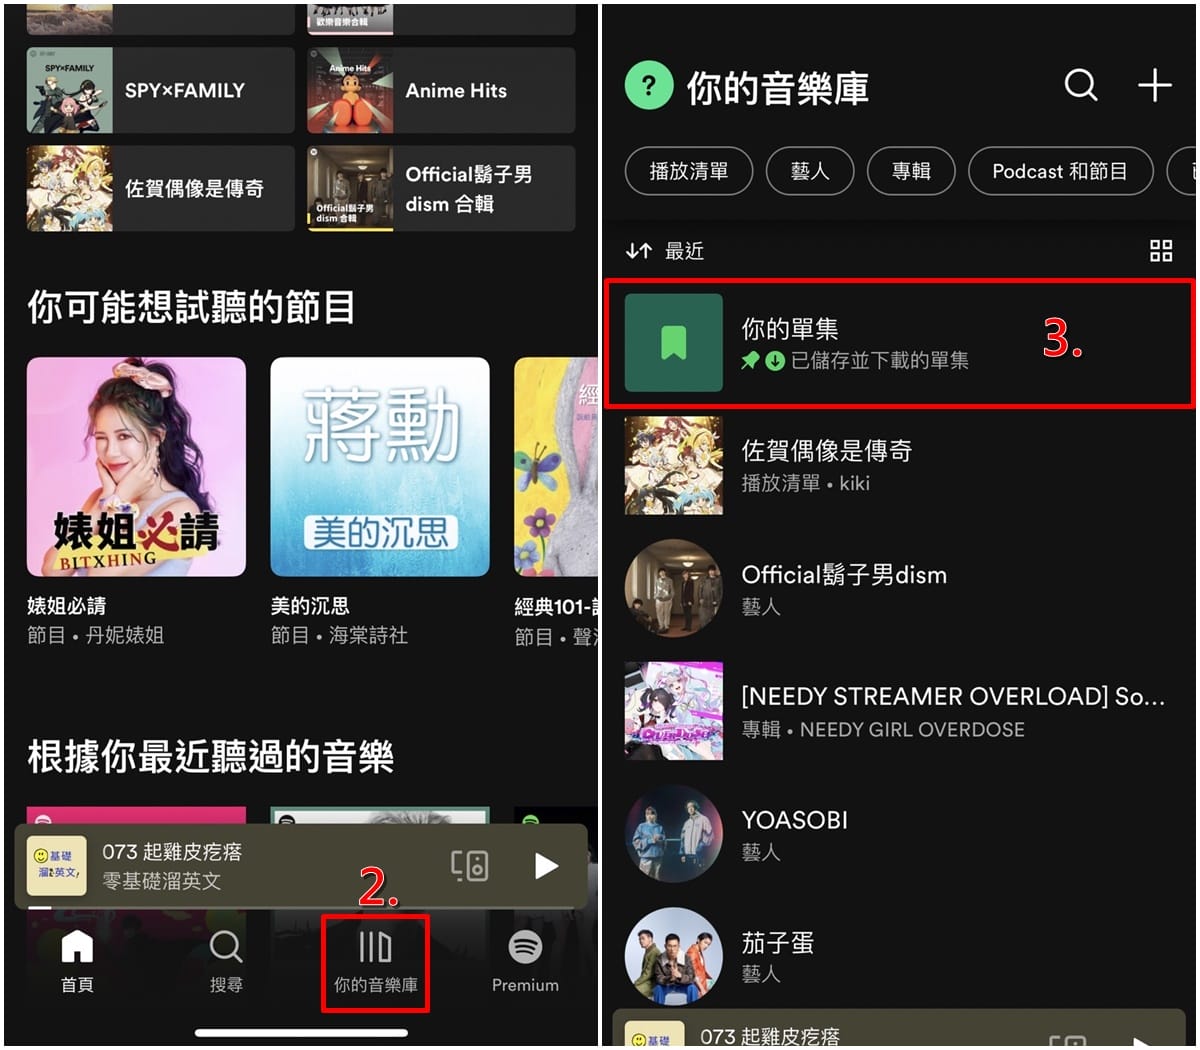The width and height of the screenshot is (1200, 1050).
Task: Tap the 你可能想試聽的節目 section heading
Action: pyautogui.click(x=191, y=307)
